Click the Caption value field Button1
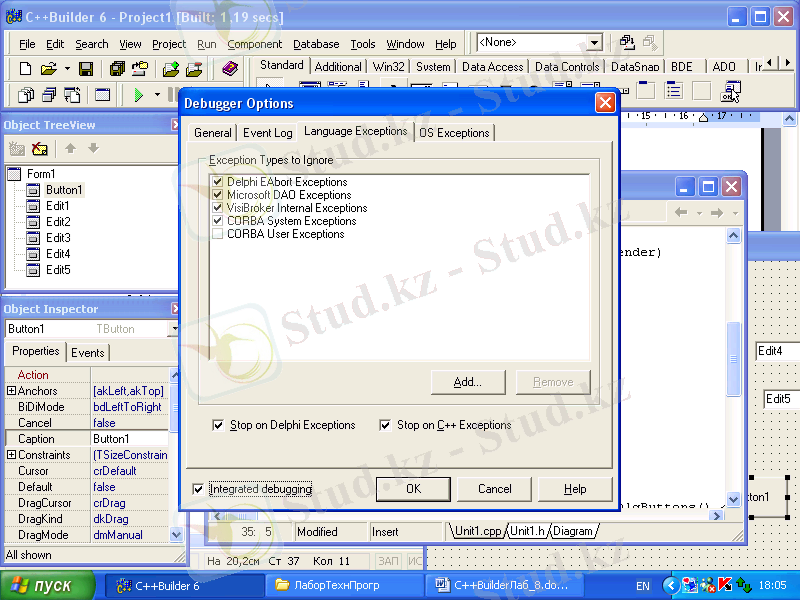 click(x=130, y=439)
